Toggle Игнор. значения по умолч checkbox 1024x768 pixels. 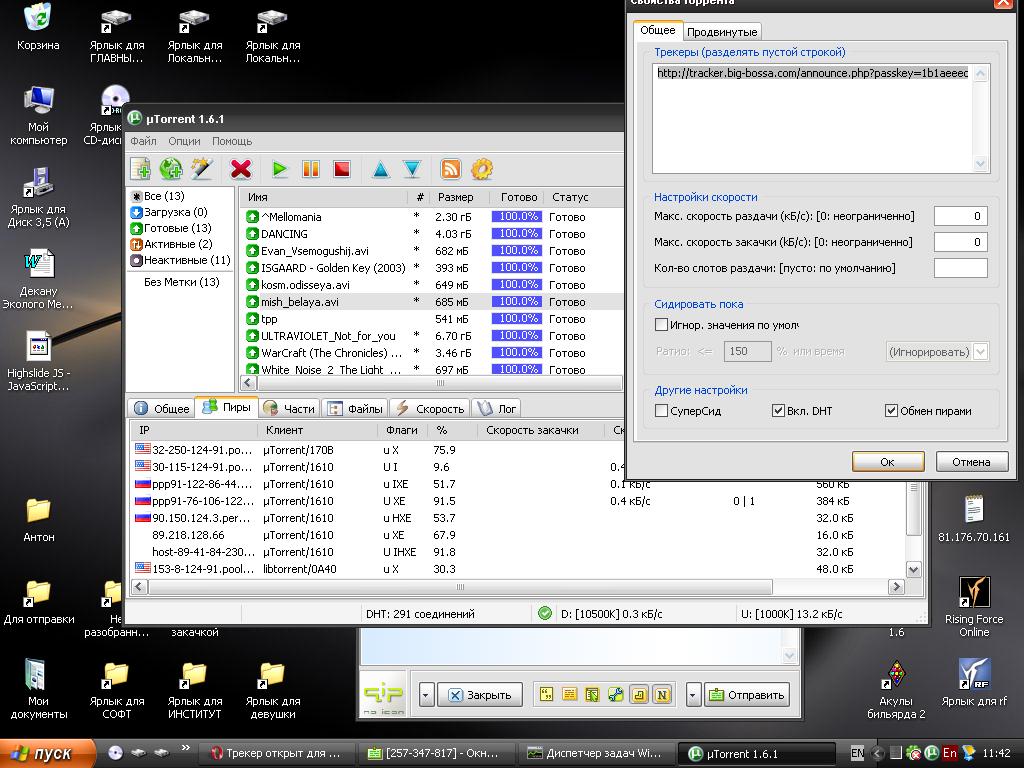(661, 325)
